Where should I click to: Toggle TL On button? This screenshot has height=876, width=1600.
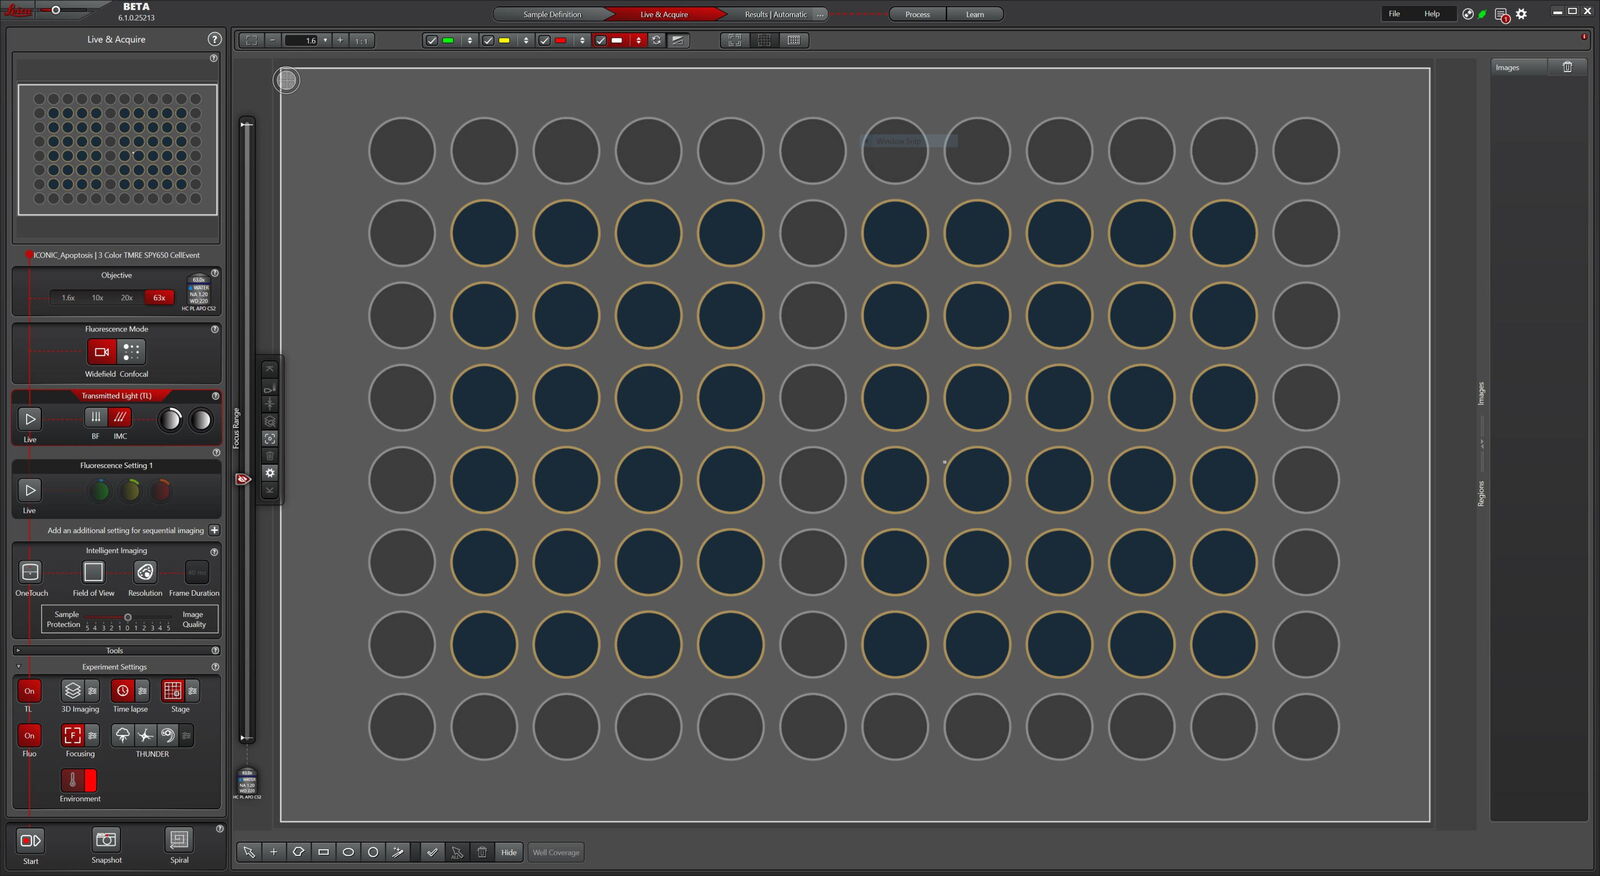[29, 691]
